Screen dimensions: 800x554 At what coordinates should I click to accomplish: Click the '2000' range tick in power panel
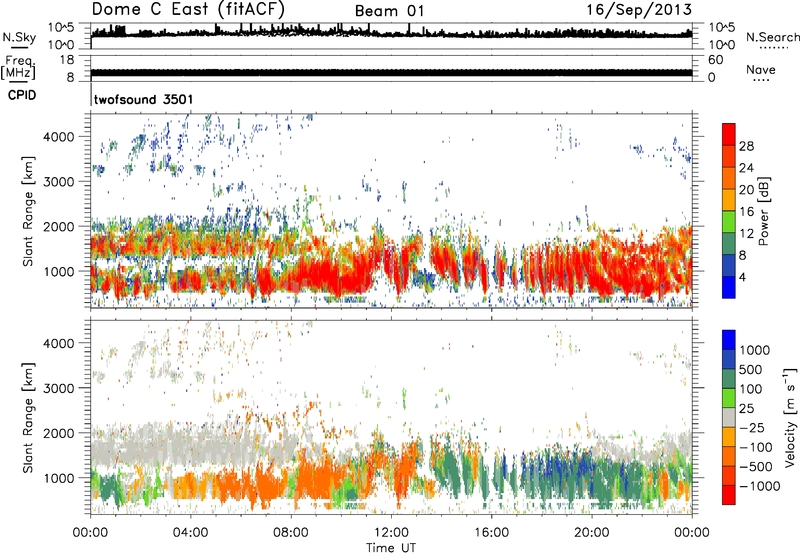59,226
